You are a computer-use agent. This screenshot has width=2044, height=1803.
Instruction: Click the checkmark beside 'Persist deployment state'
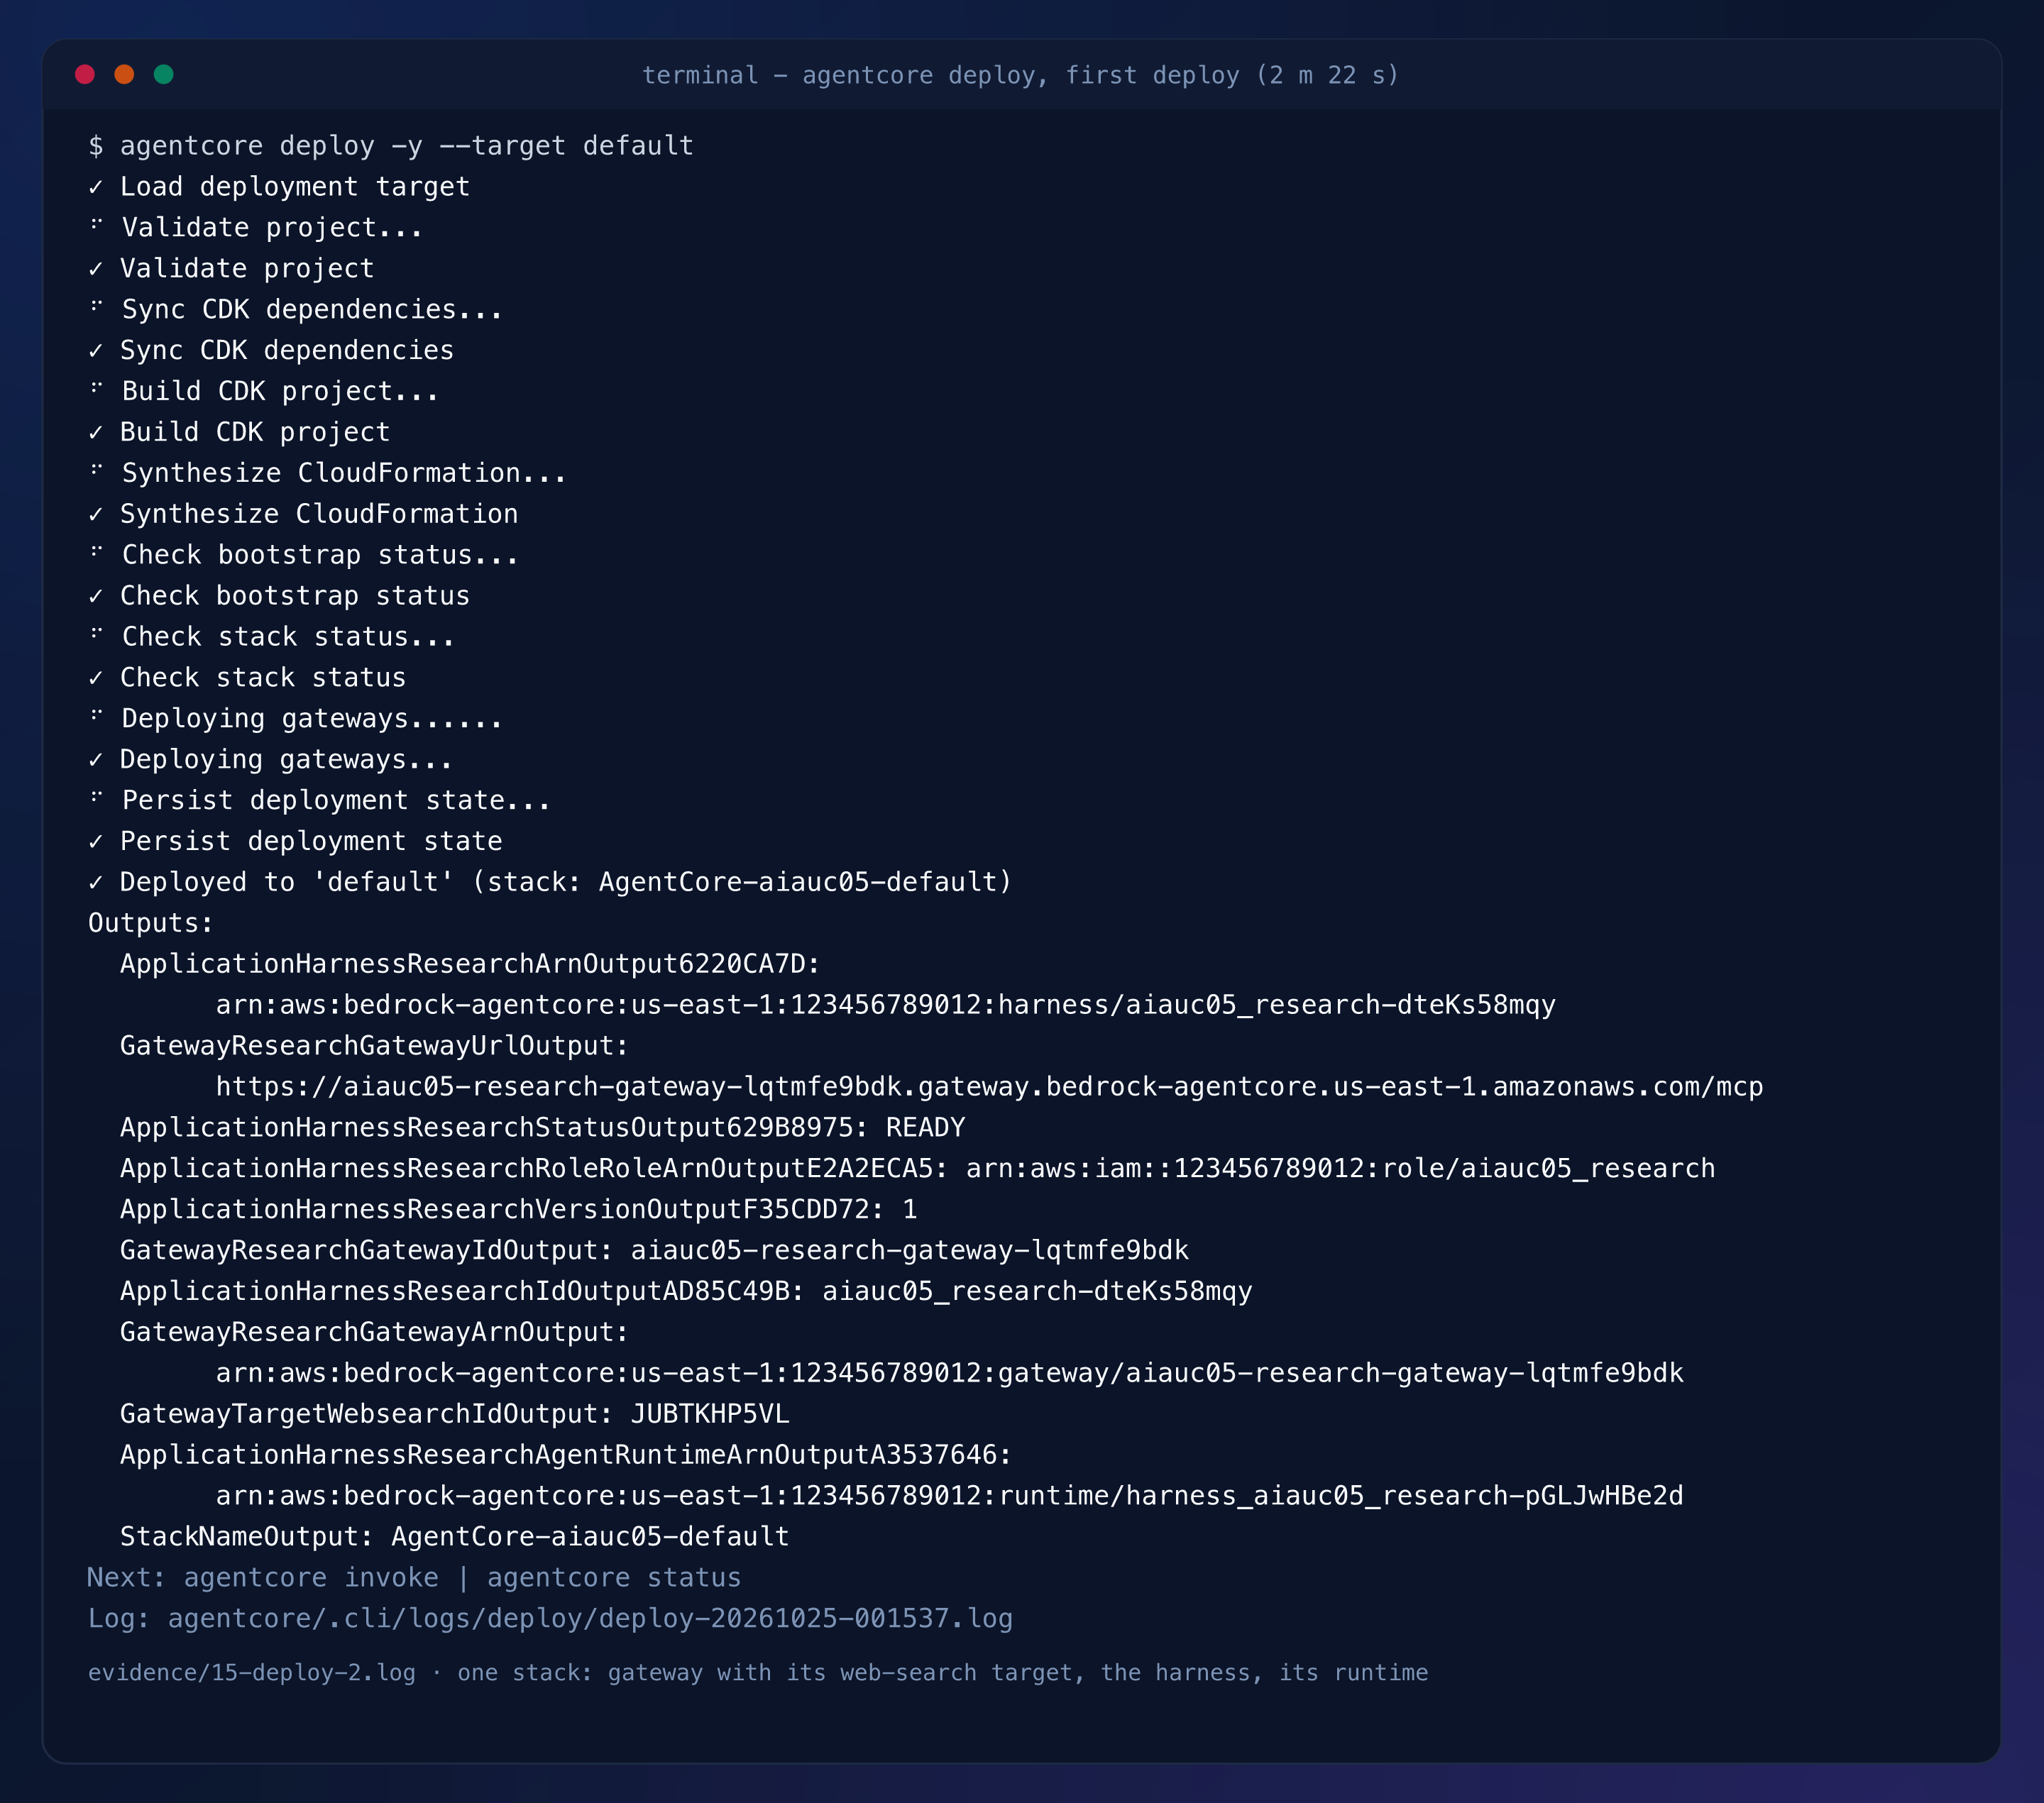click(96, 842)
